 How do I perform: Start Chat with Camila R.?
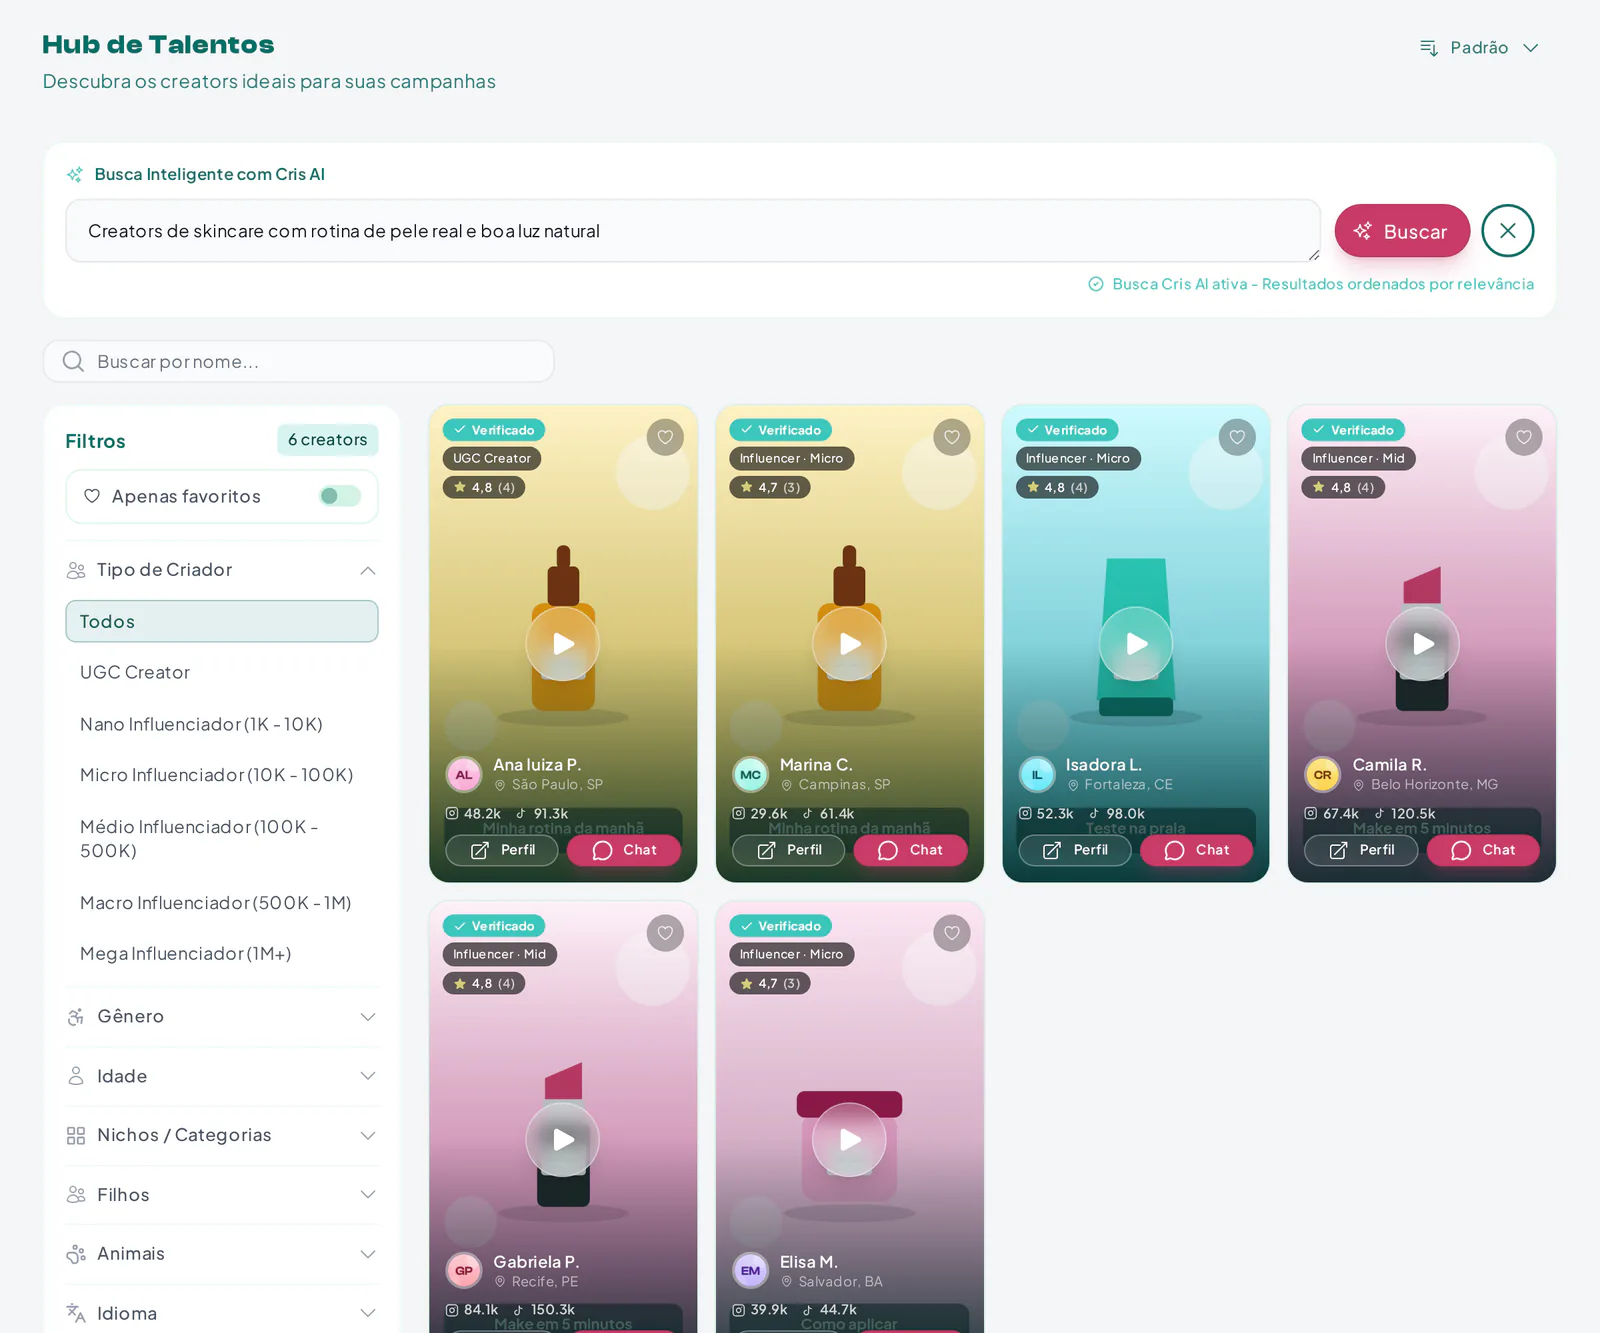pyautogui.click(x=1483, y=850)
